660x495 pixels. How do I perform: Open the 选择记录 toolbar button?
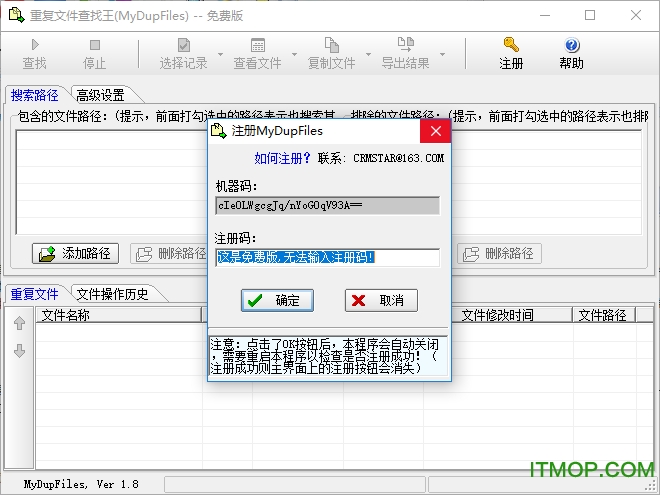[184, 54]
